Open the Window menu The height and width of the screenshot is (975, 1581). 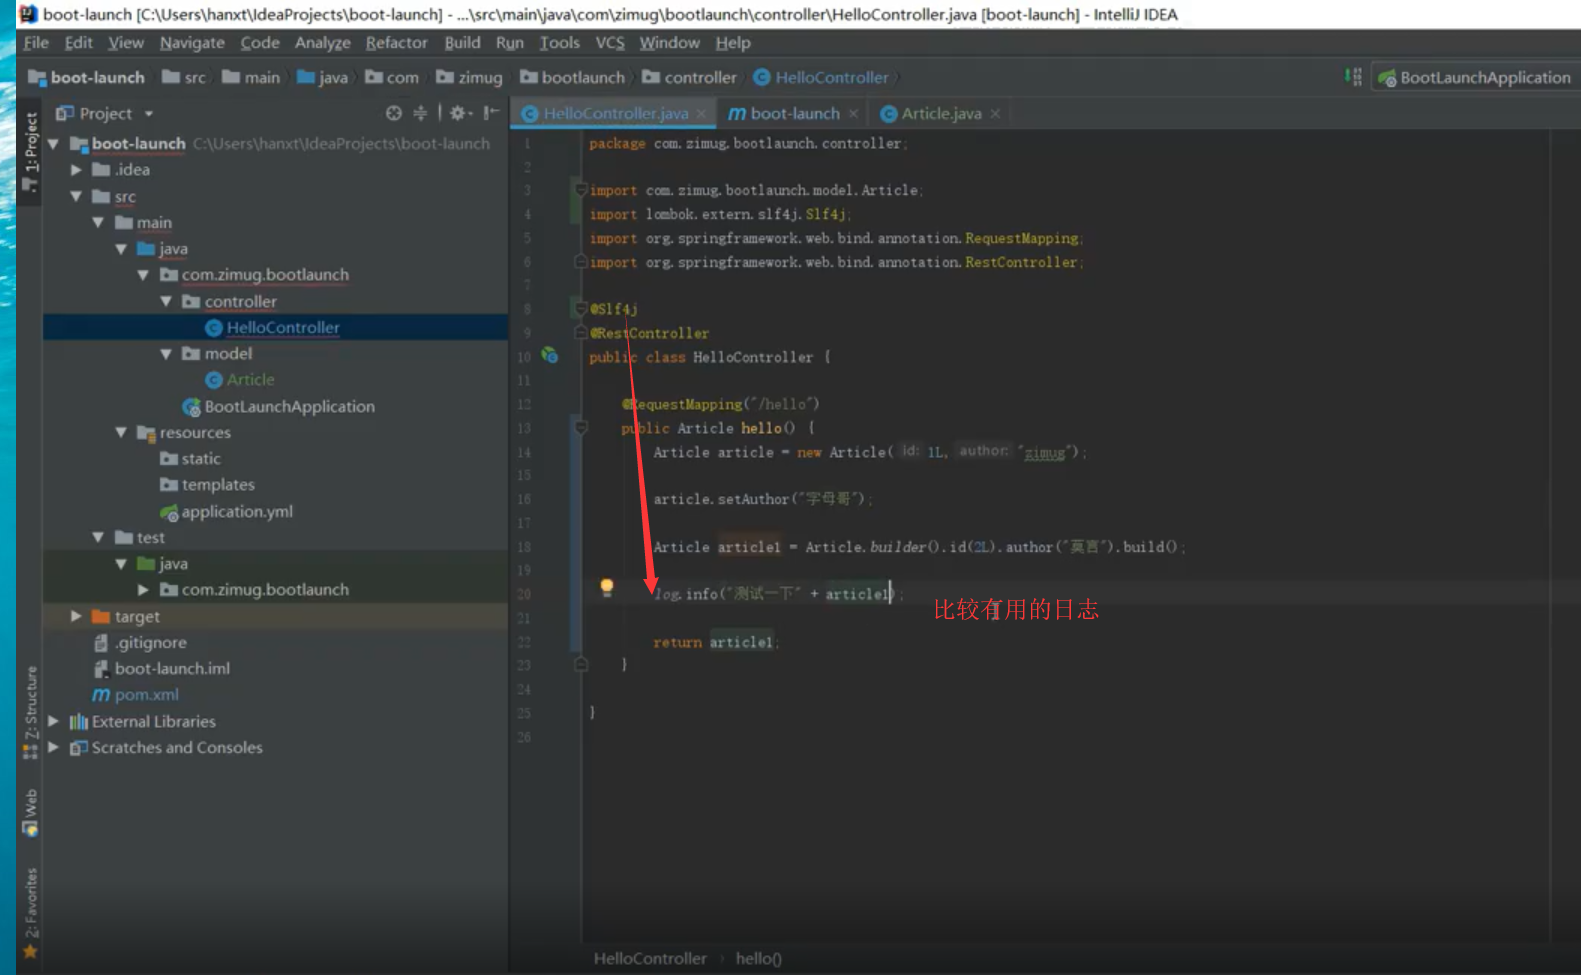669,42
